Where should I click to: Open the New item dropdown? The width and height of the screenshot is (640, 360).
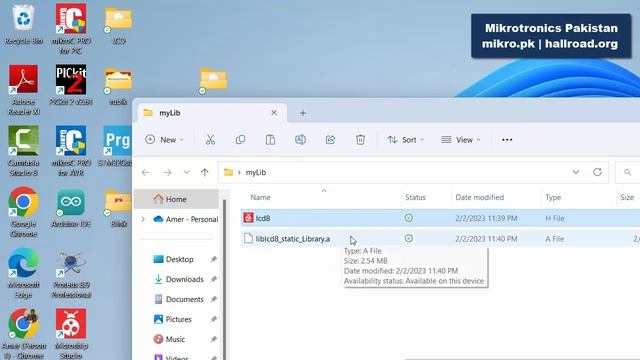(164, 140)
